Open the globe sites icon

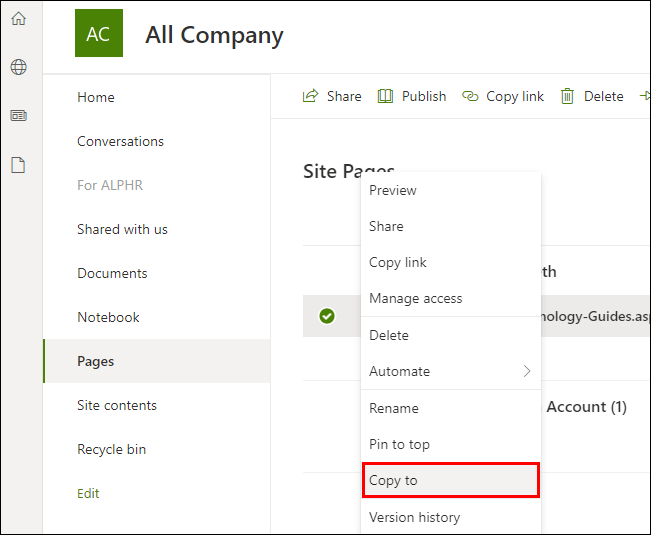(x=18, y=67)
